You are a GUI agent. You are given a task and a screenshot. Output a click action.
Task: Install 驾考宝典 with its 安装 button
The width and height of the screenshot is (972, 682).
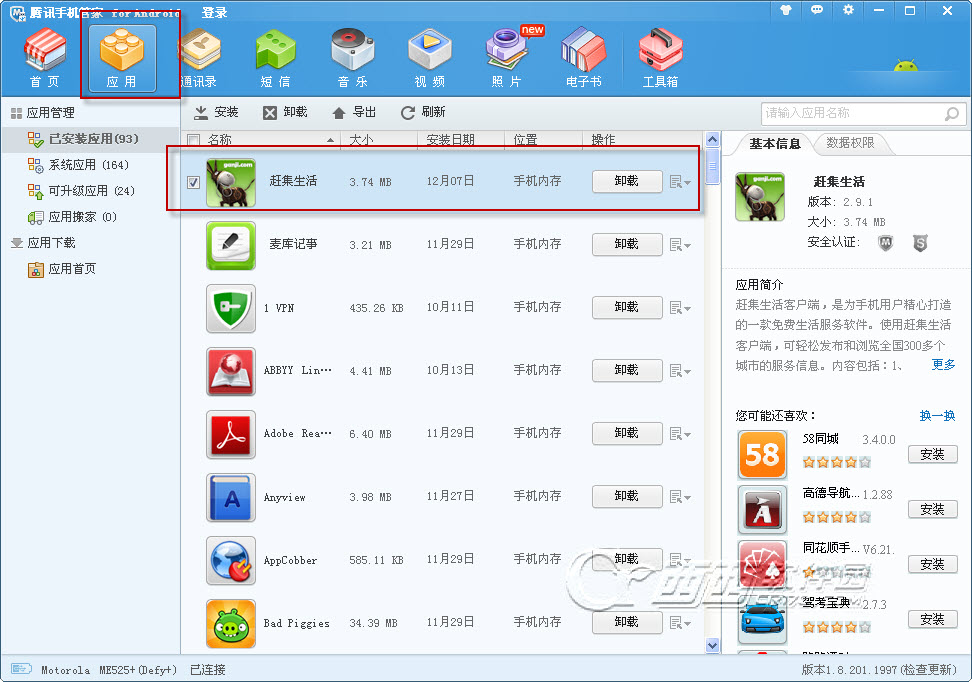click(x=932, y=619)
